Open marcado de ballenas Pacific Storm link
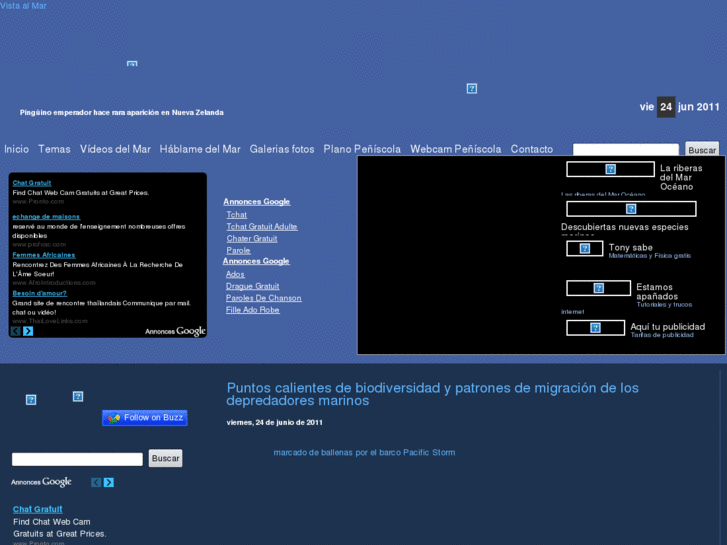This screenshot has width=727, height=545. tap(364, 452)
